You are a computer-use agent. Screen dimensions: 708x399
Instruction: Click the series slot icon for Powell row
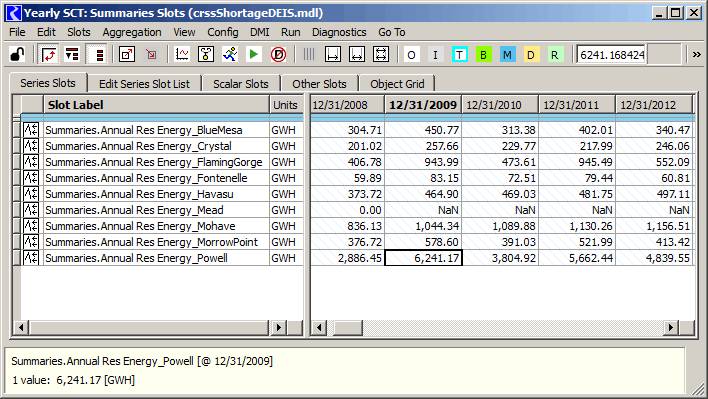pos(31,258)
